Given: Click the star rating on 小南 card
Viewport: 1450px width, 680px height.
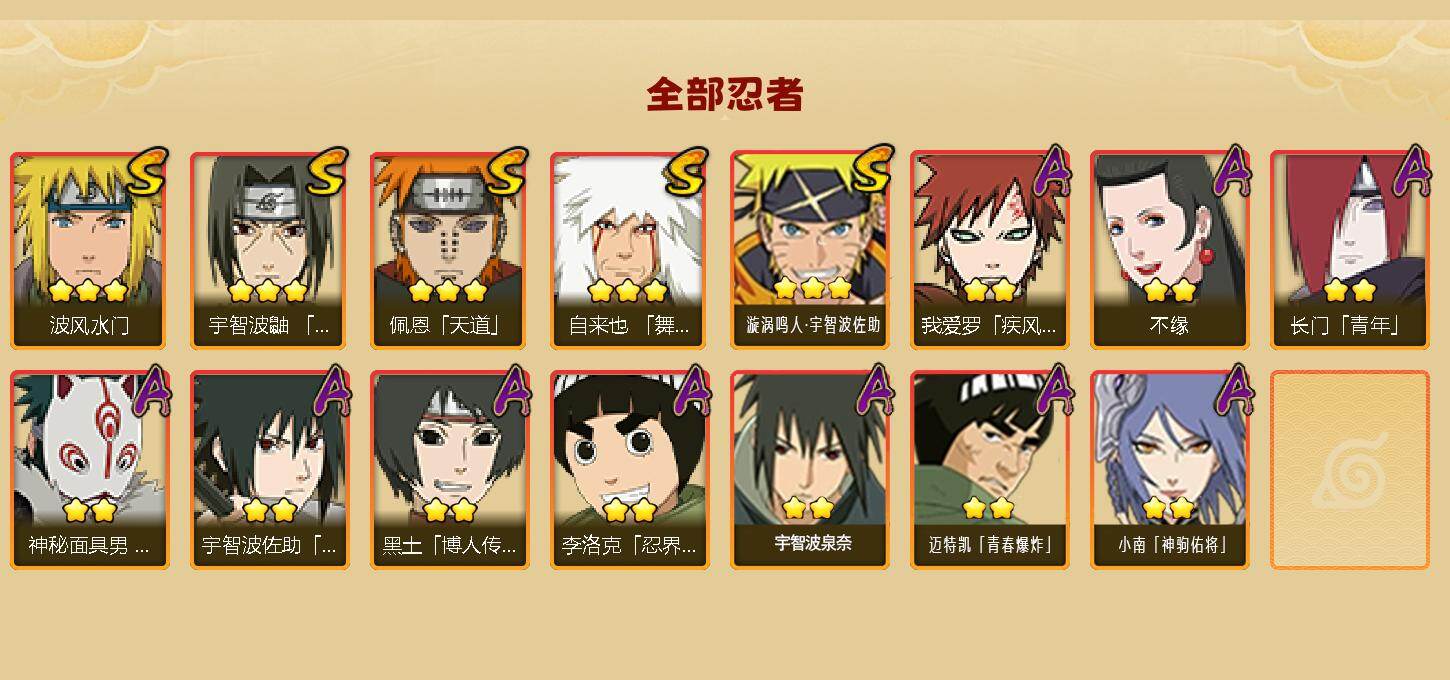Looking at the screenshot, I should point(1169,508).
